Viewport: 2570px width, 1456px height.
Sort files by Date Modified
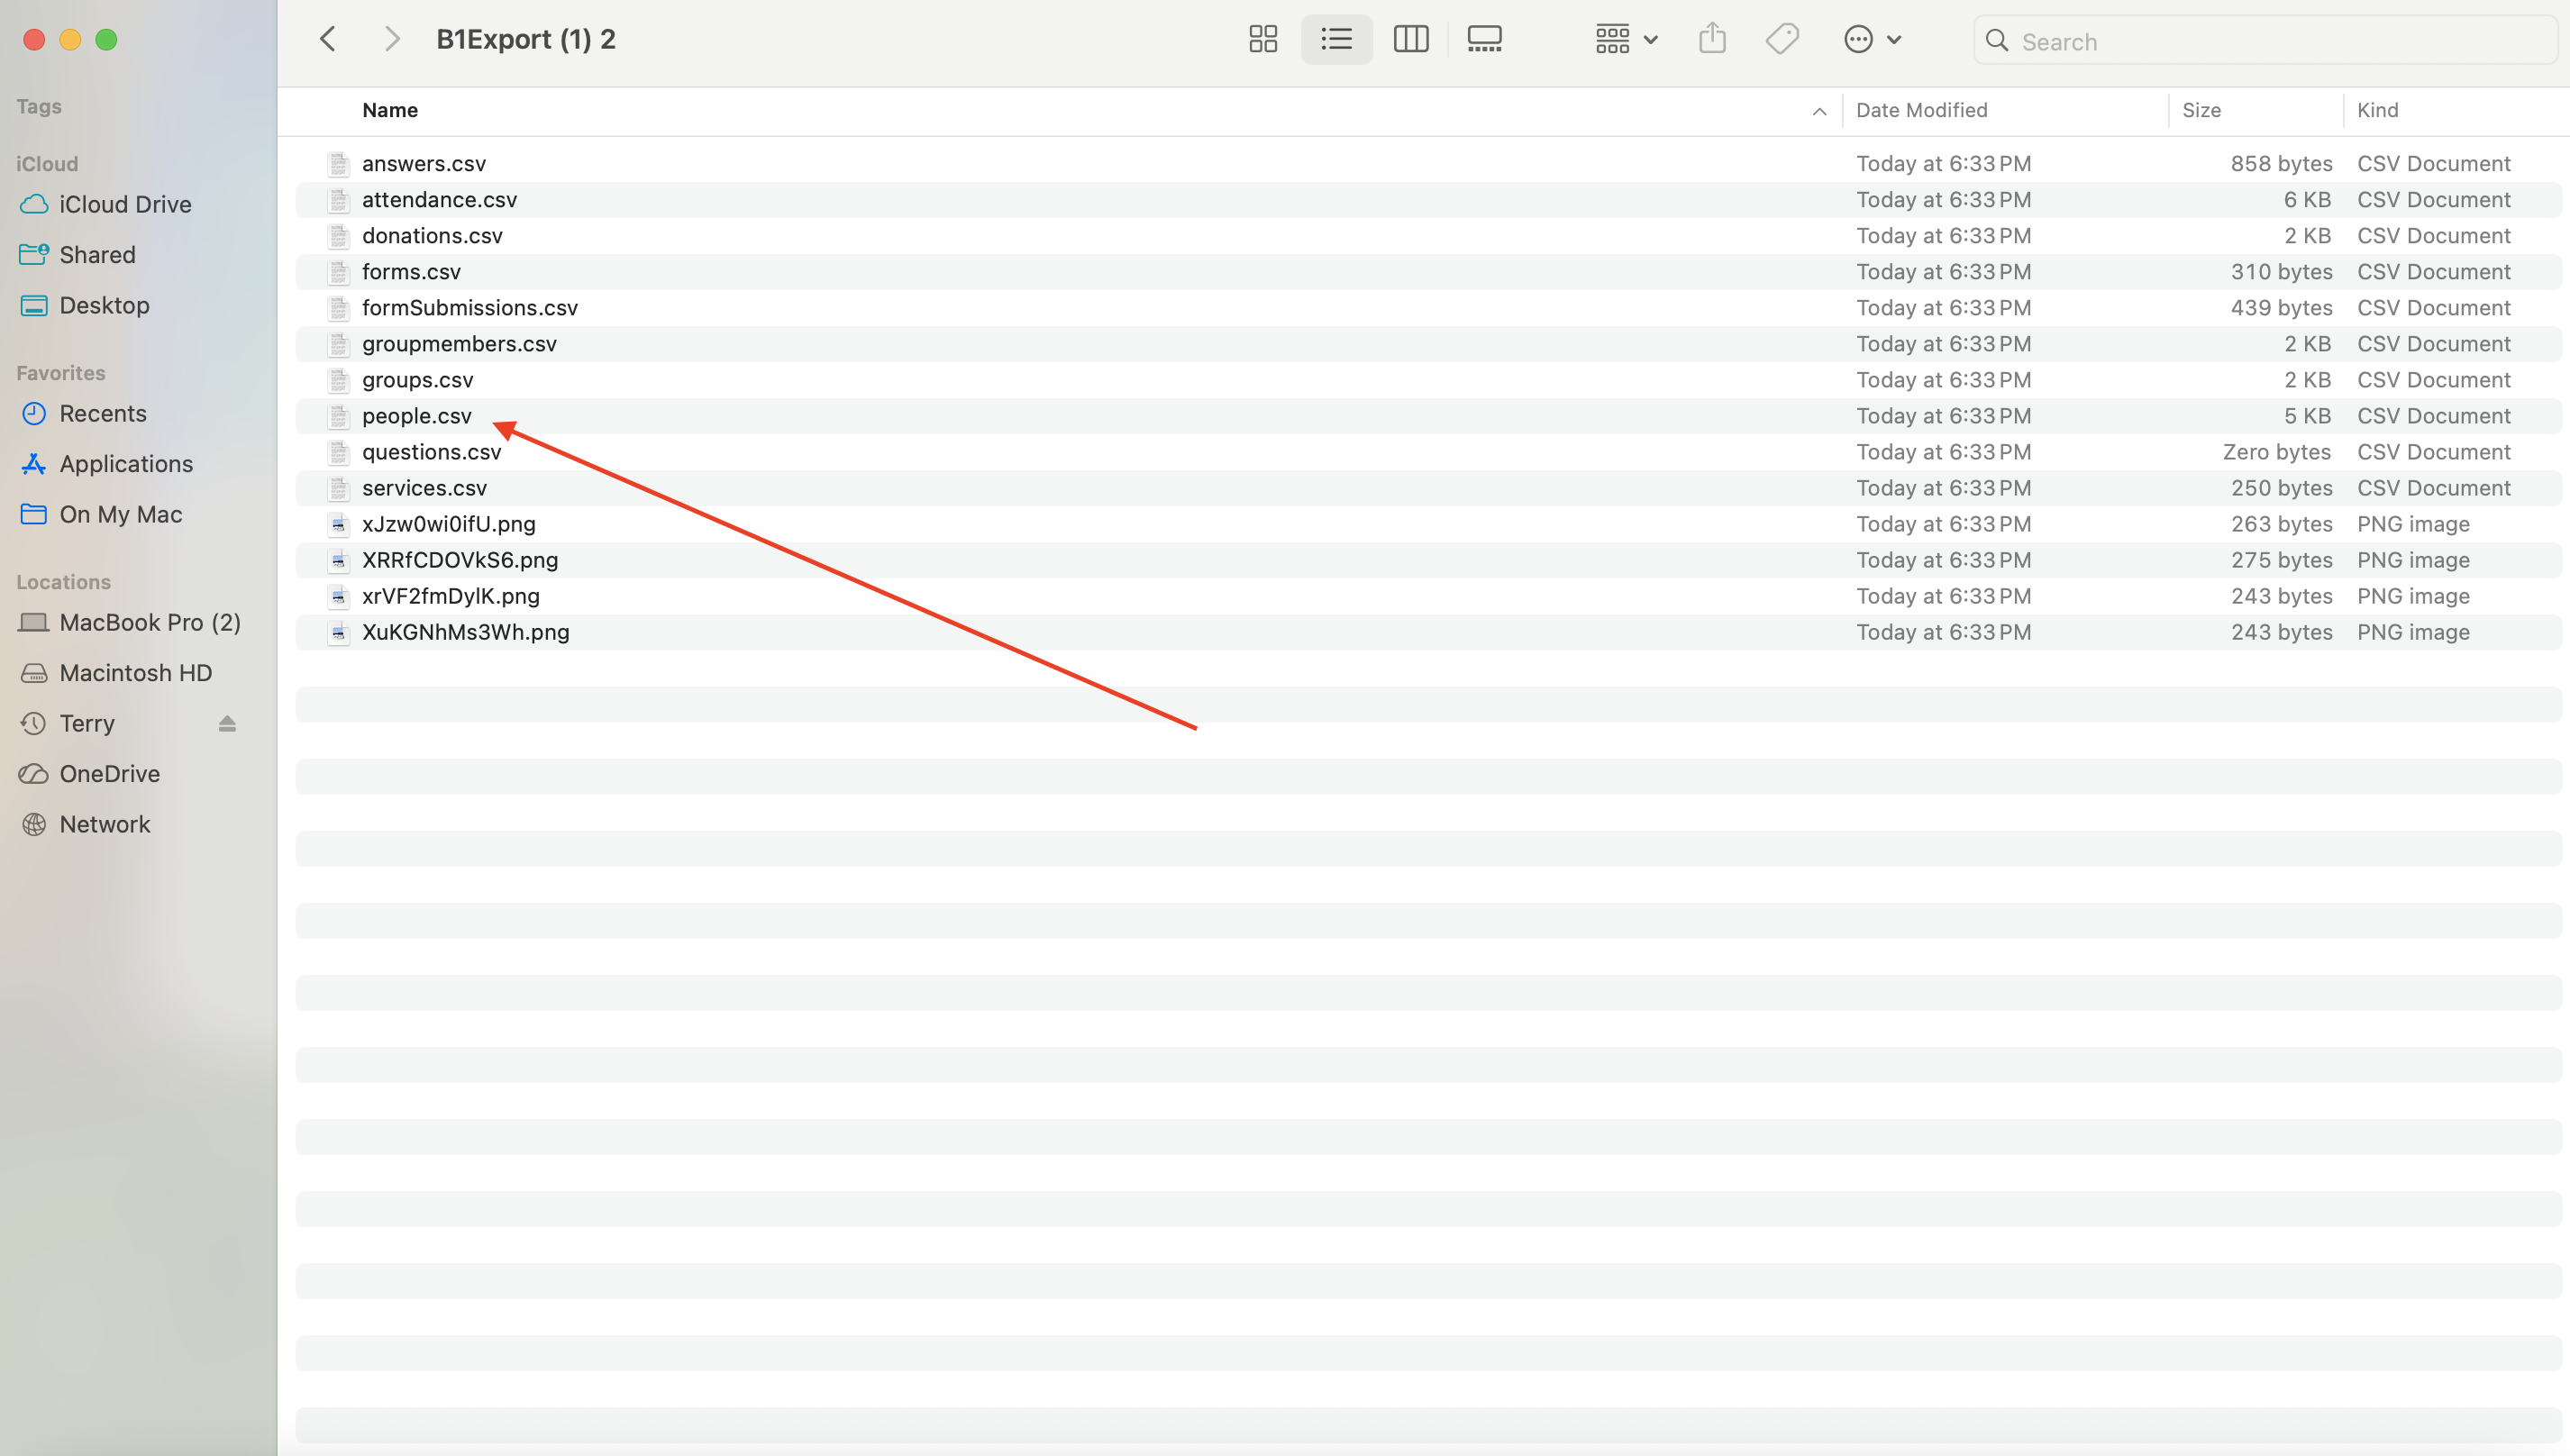[1921, 110]
